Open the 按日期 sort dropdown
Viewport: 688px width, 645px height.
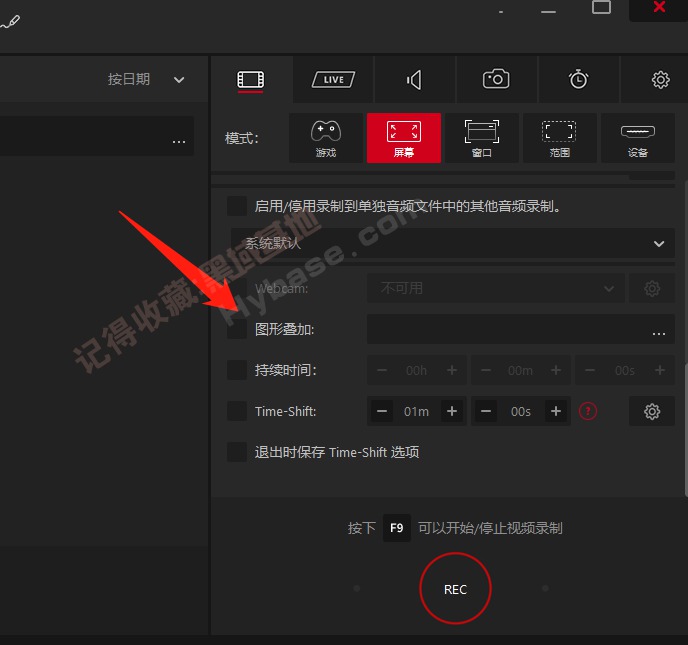[x=146, y=80]
